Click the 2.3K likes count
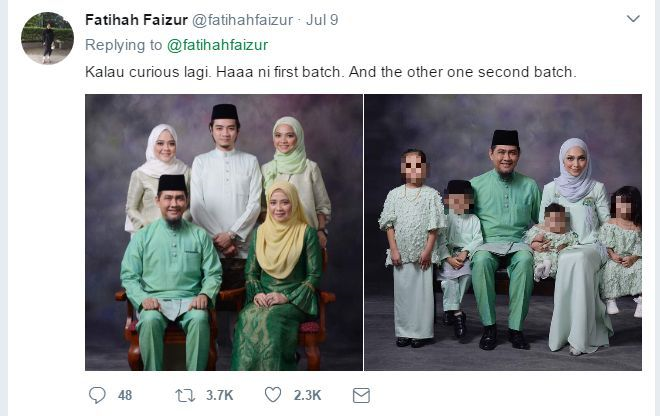Viewport: 660px width, 416px height. (308, 395)
